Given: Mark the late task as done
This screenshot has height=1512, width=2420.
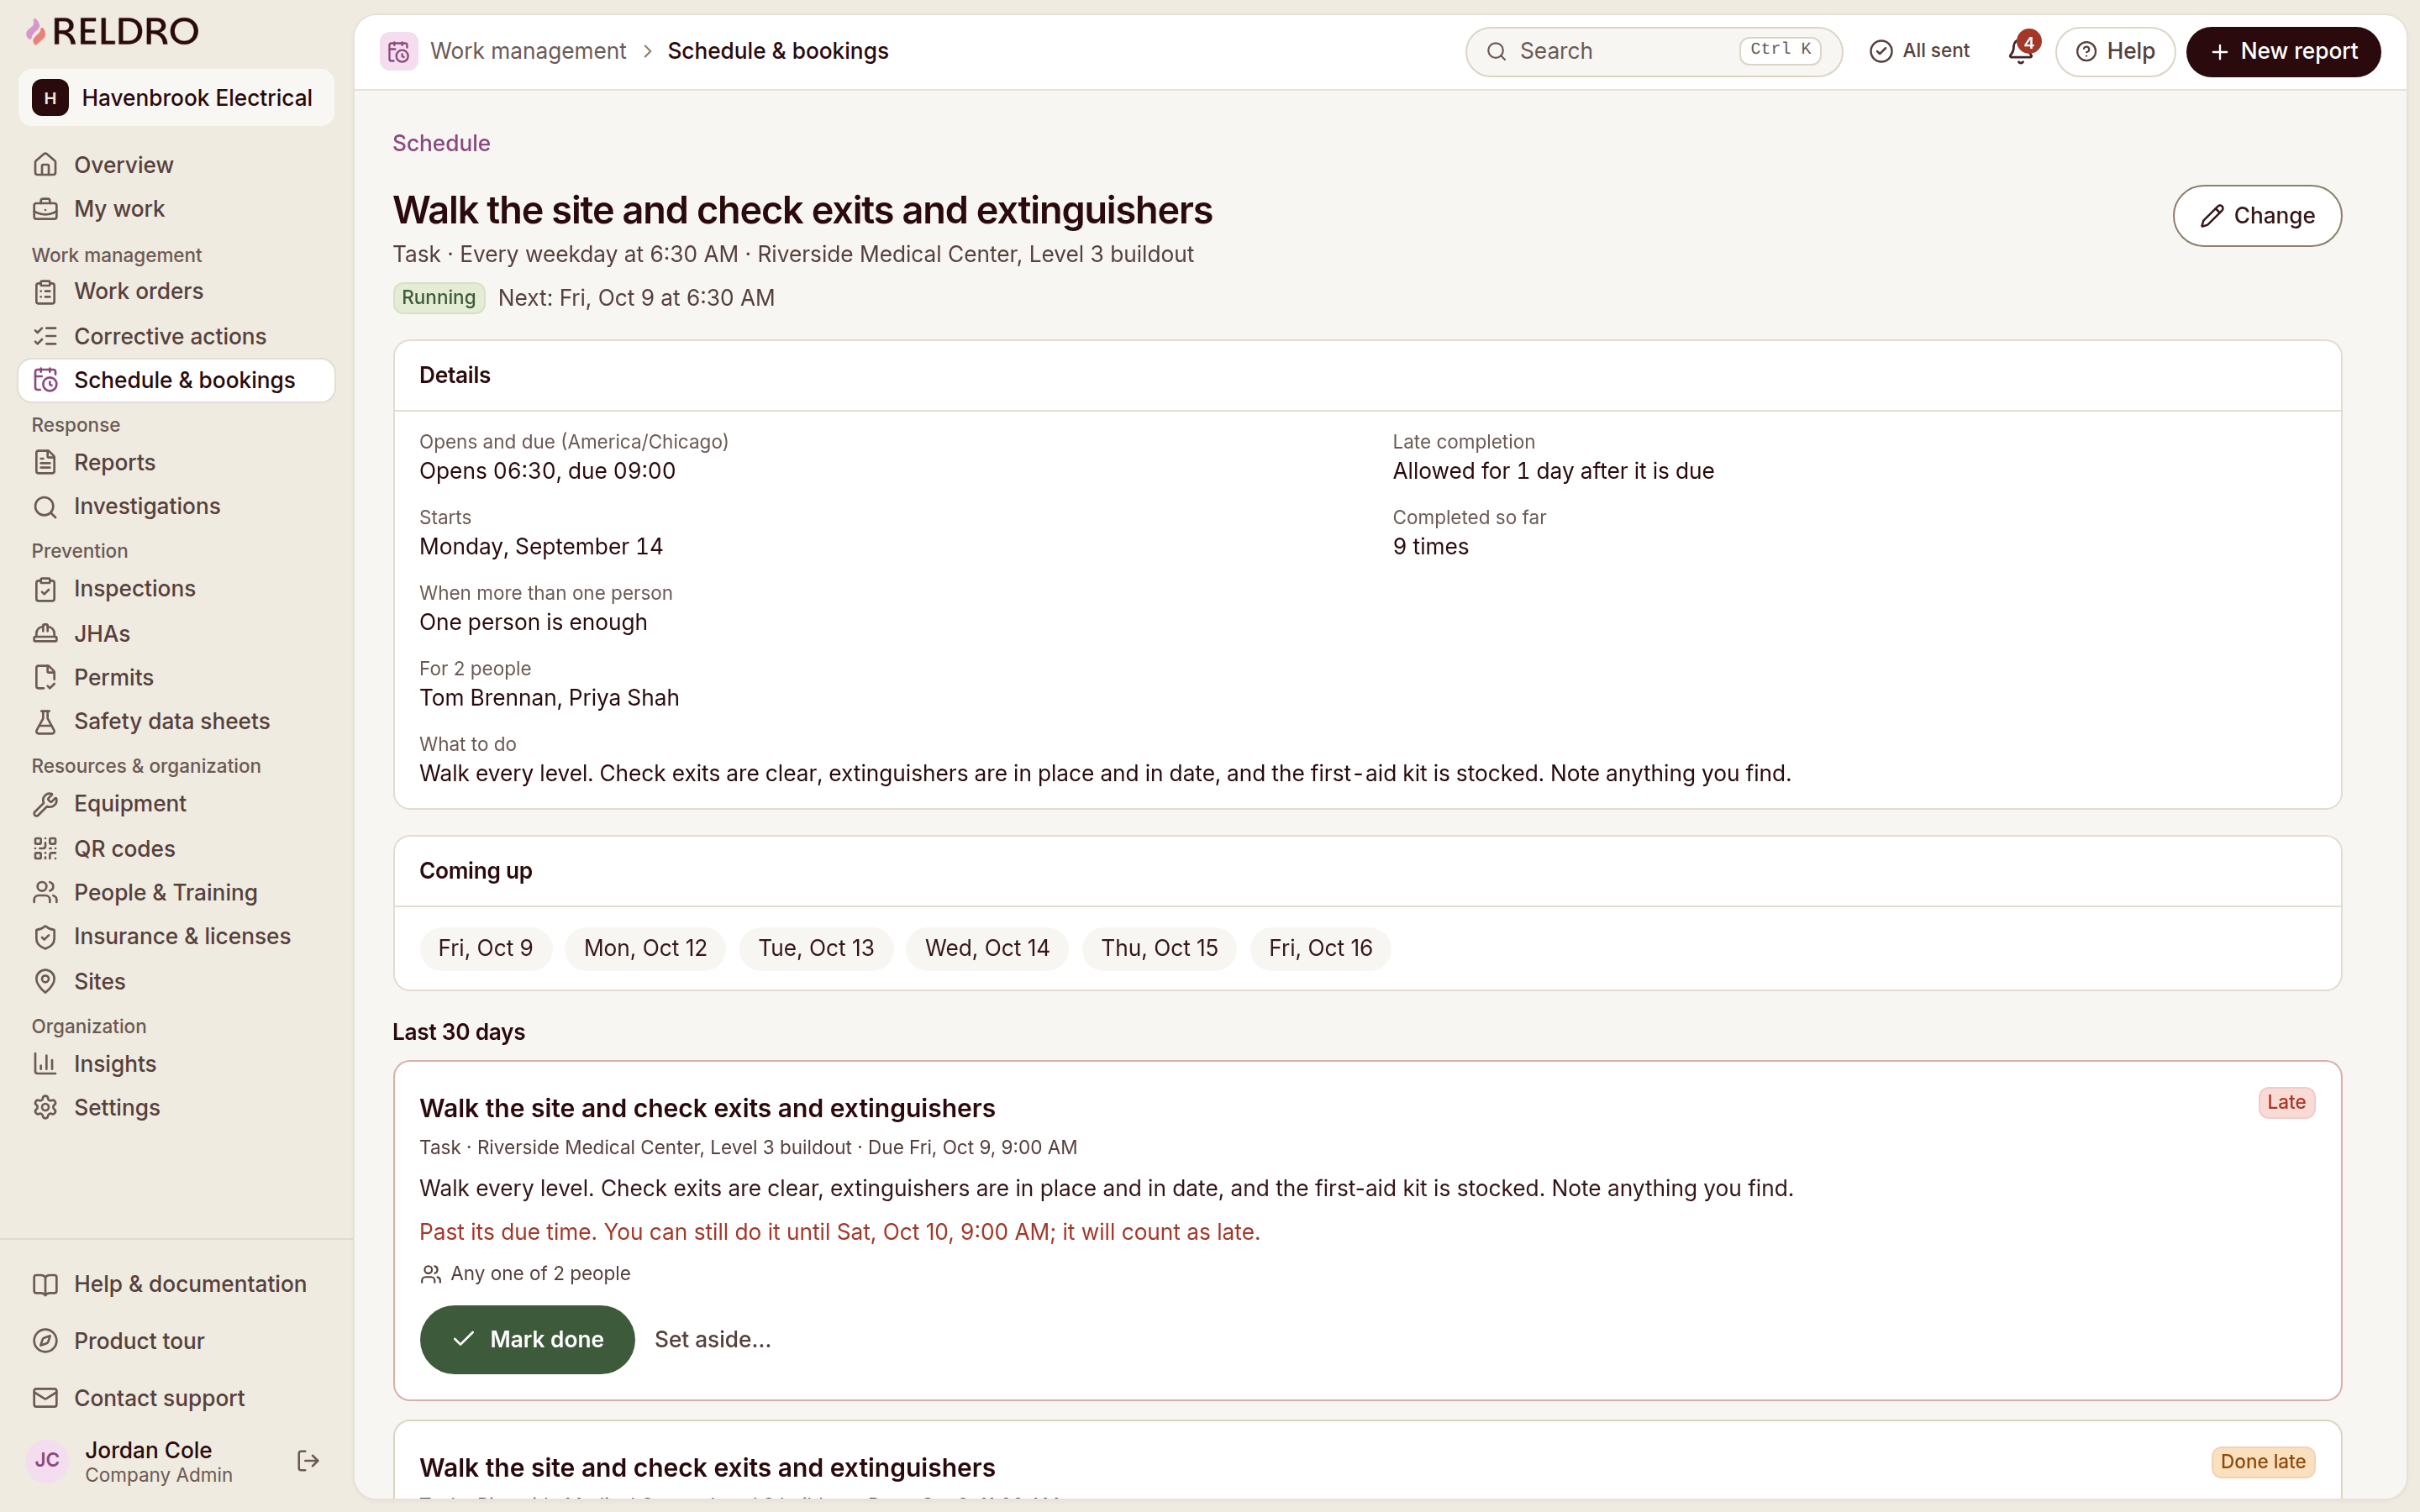Looking at the screenshot, I should [527, 1339].
